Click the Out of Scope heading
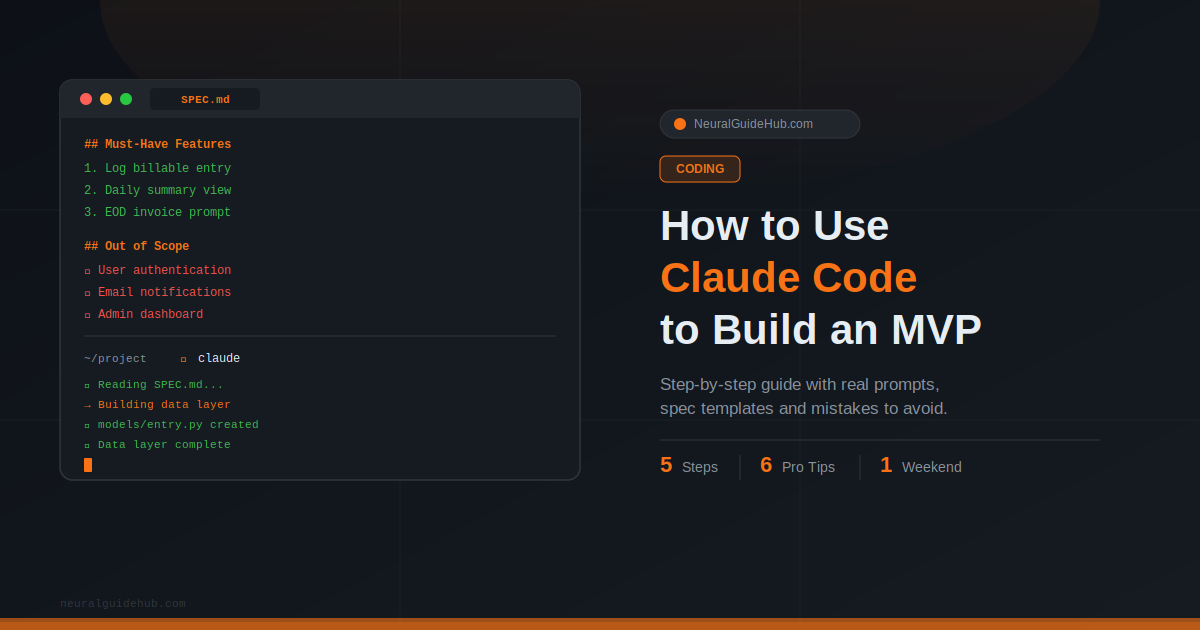Viewport: 1200px width, 630px height. click(x=137, y=247)
